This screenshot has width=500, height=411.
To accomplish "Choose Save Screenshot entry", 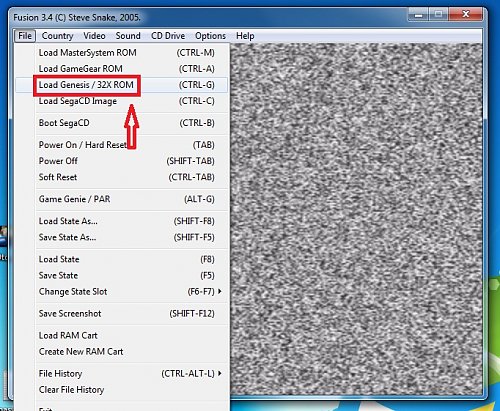I will 122,314.
